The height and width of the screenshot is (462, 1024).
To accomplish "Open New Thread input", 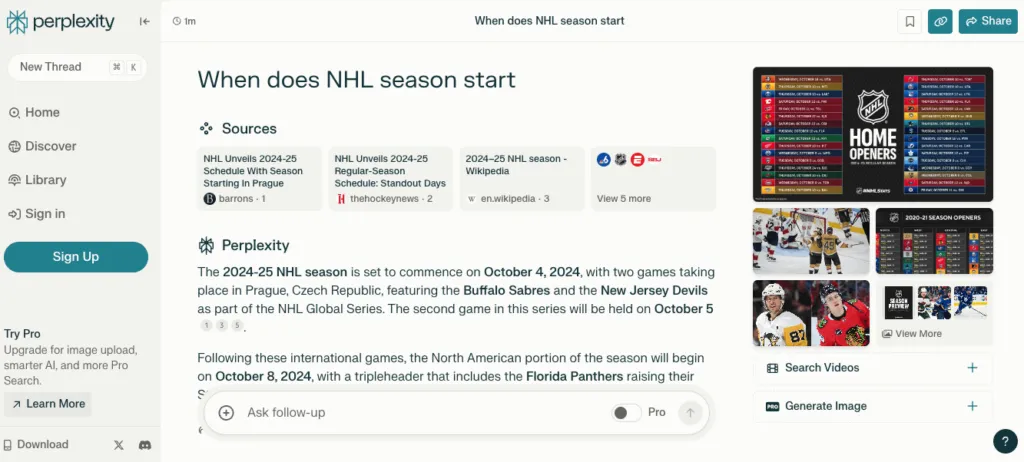I will 77,67.
